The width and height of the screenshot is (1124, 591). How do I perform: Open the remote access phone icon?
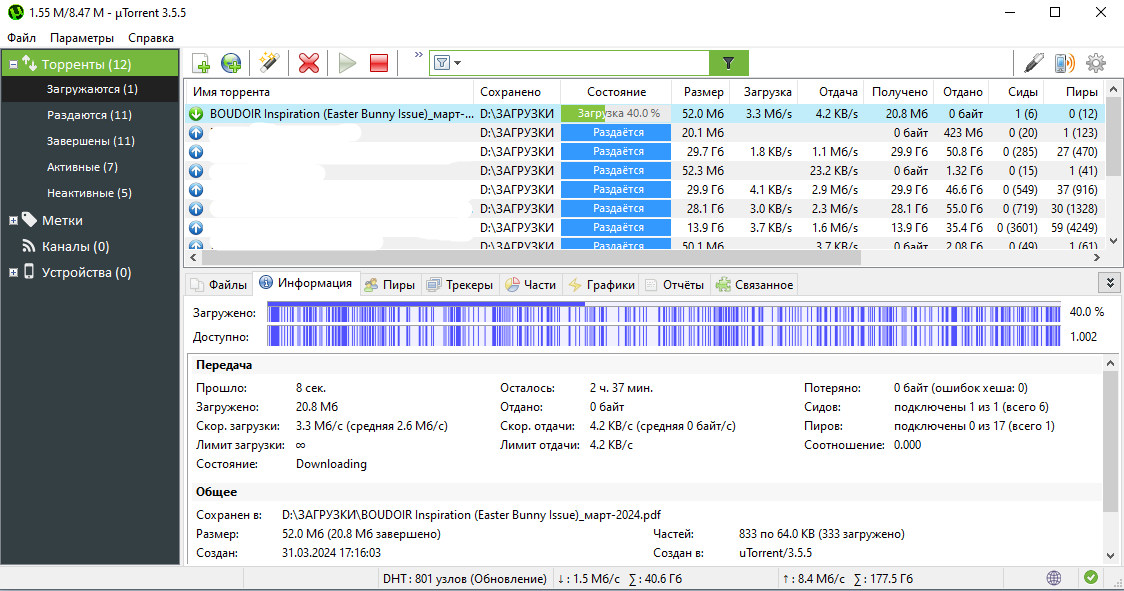[x=1065, y=63]
